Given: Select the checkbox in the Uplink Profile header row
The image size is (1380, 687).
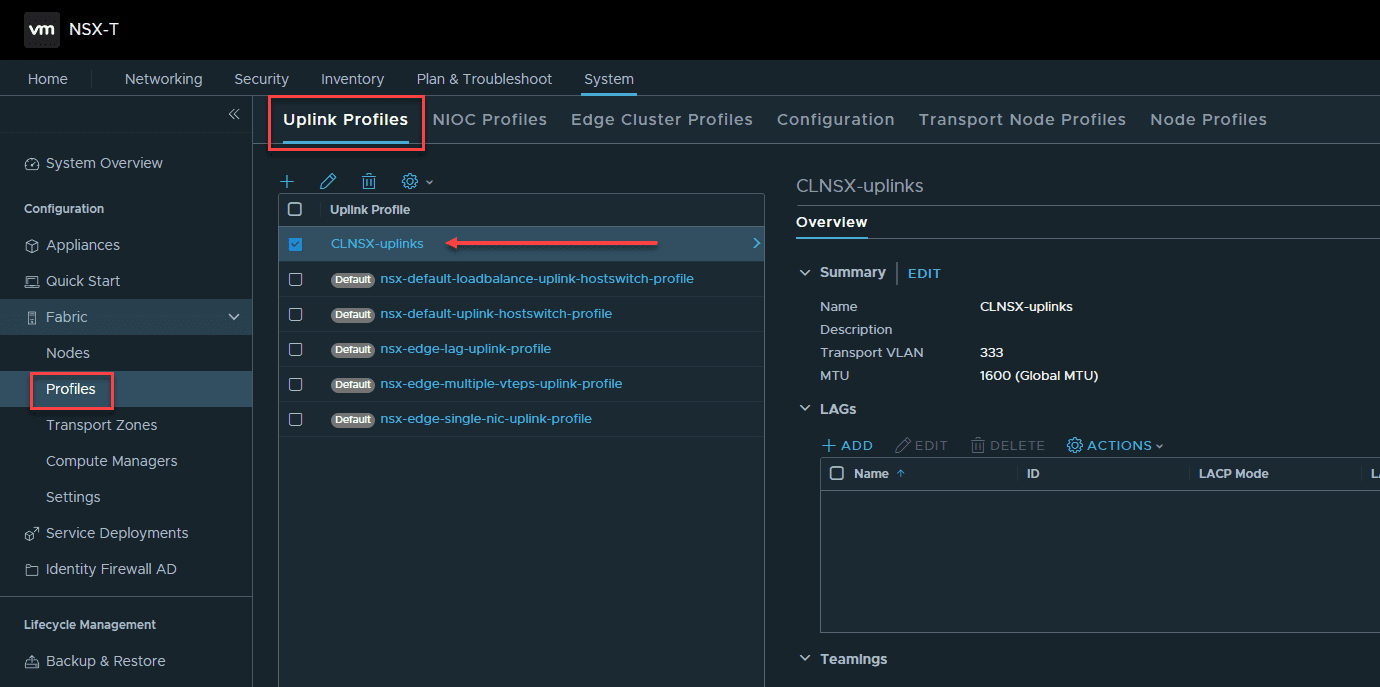Looking at the screenshot, I should click(293, 209).
